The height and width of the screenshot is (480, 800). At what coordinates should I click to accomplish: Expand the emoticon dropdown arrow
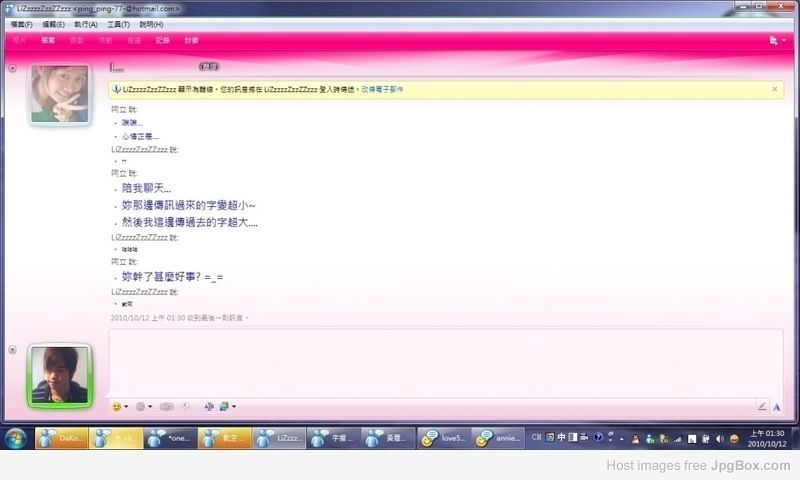(126, 407)
